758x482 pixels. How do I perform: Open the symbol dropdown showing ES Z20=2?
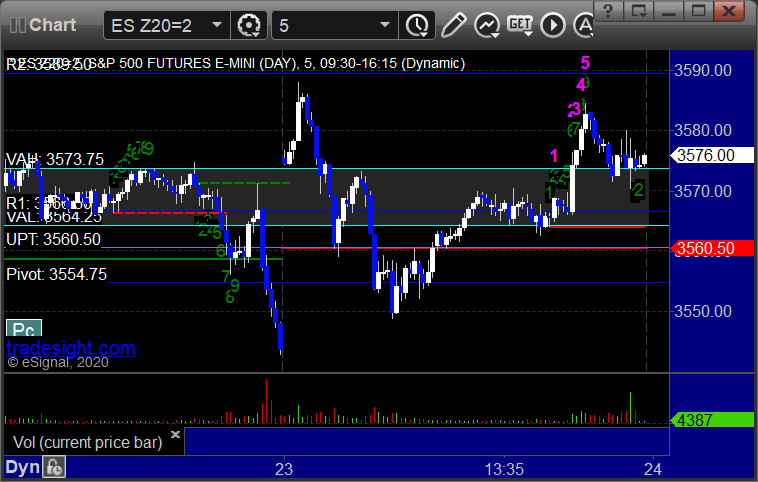[x=165, y=25]
